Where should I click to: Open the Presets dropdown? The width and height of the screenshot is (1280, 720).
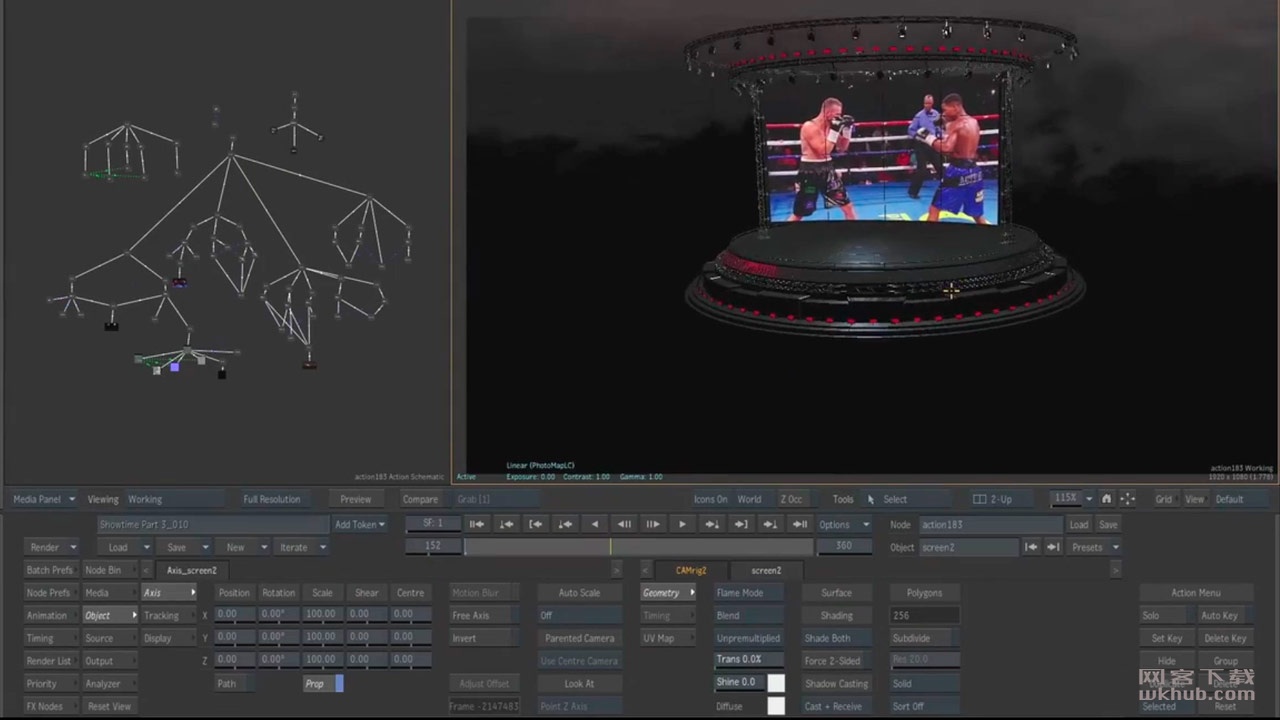click(x=1094, y=547)
